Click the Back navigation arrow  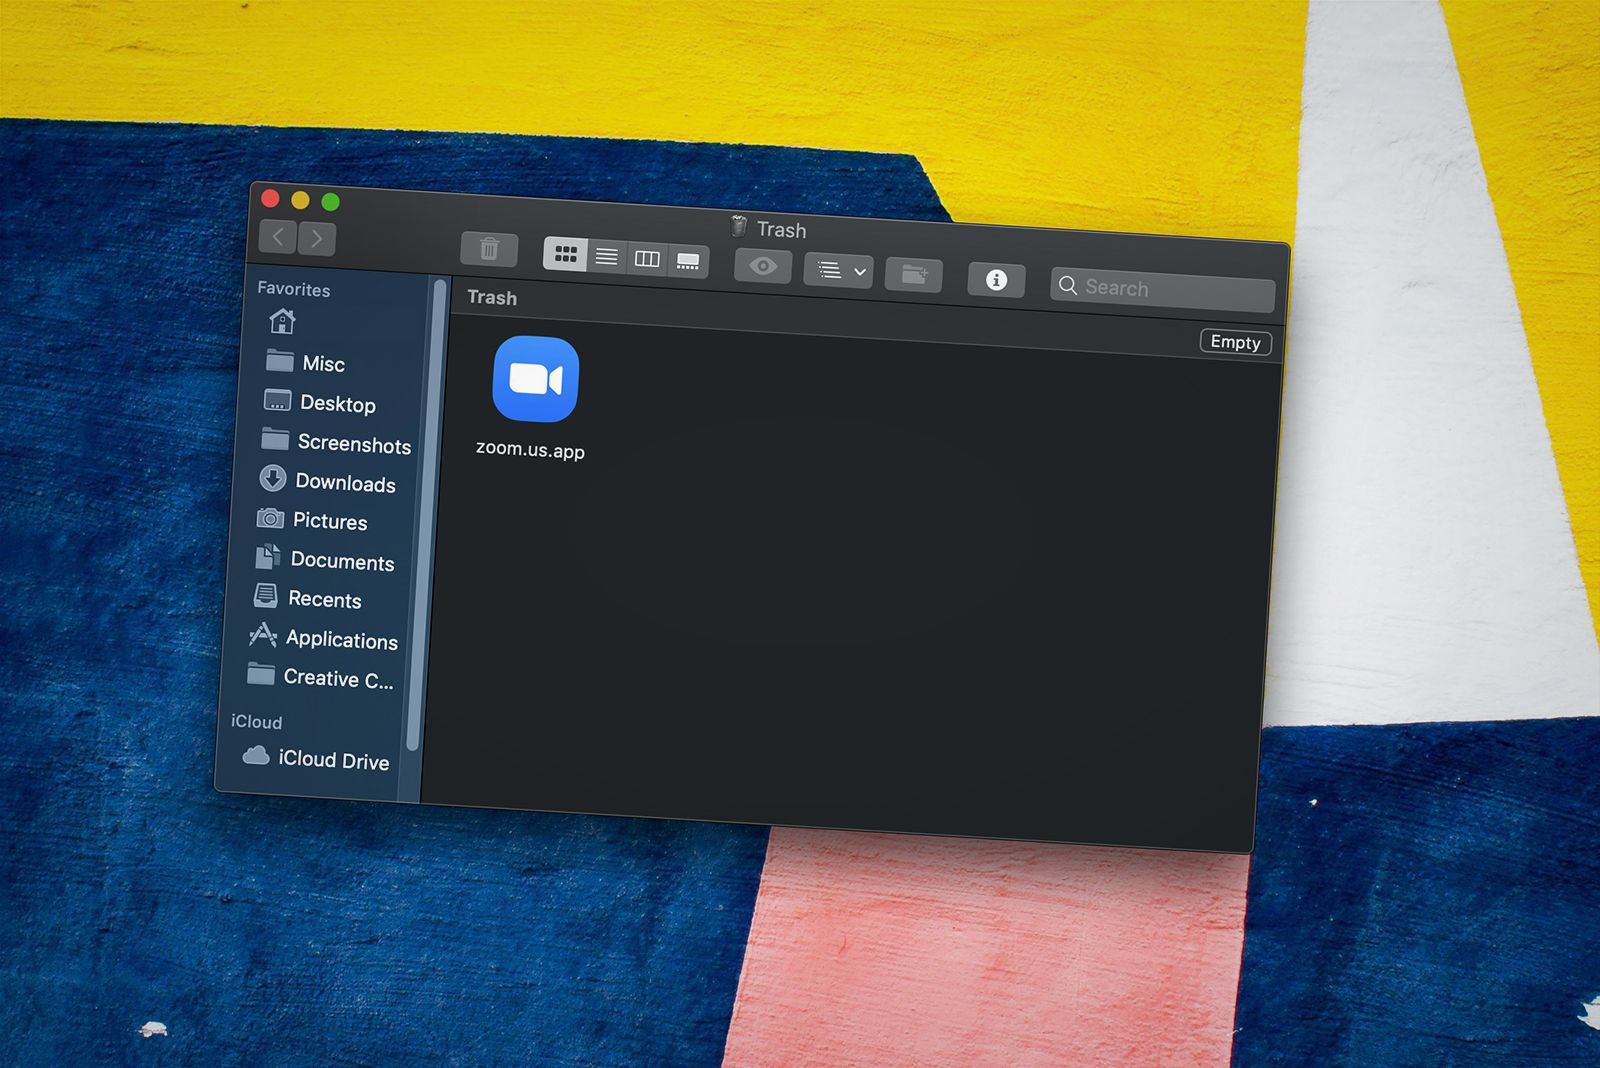click(278, 236)
